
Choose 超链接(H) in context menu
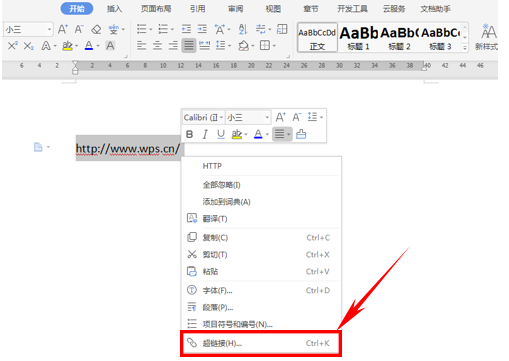click(x=261, y=343)
